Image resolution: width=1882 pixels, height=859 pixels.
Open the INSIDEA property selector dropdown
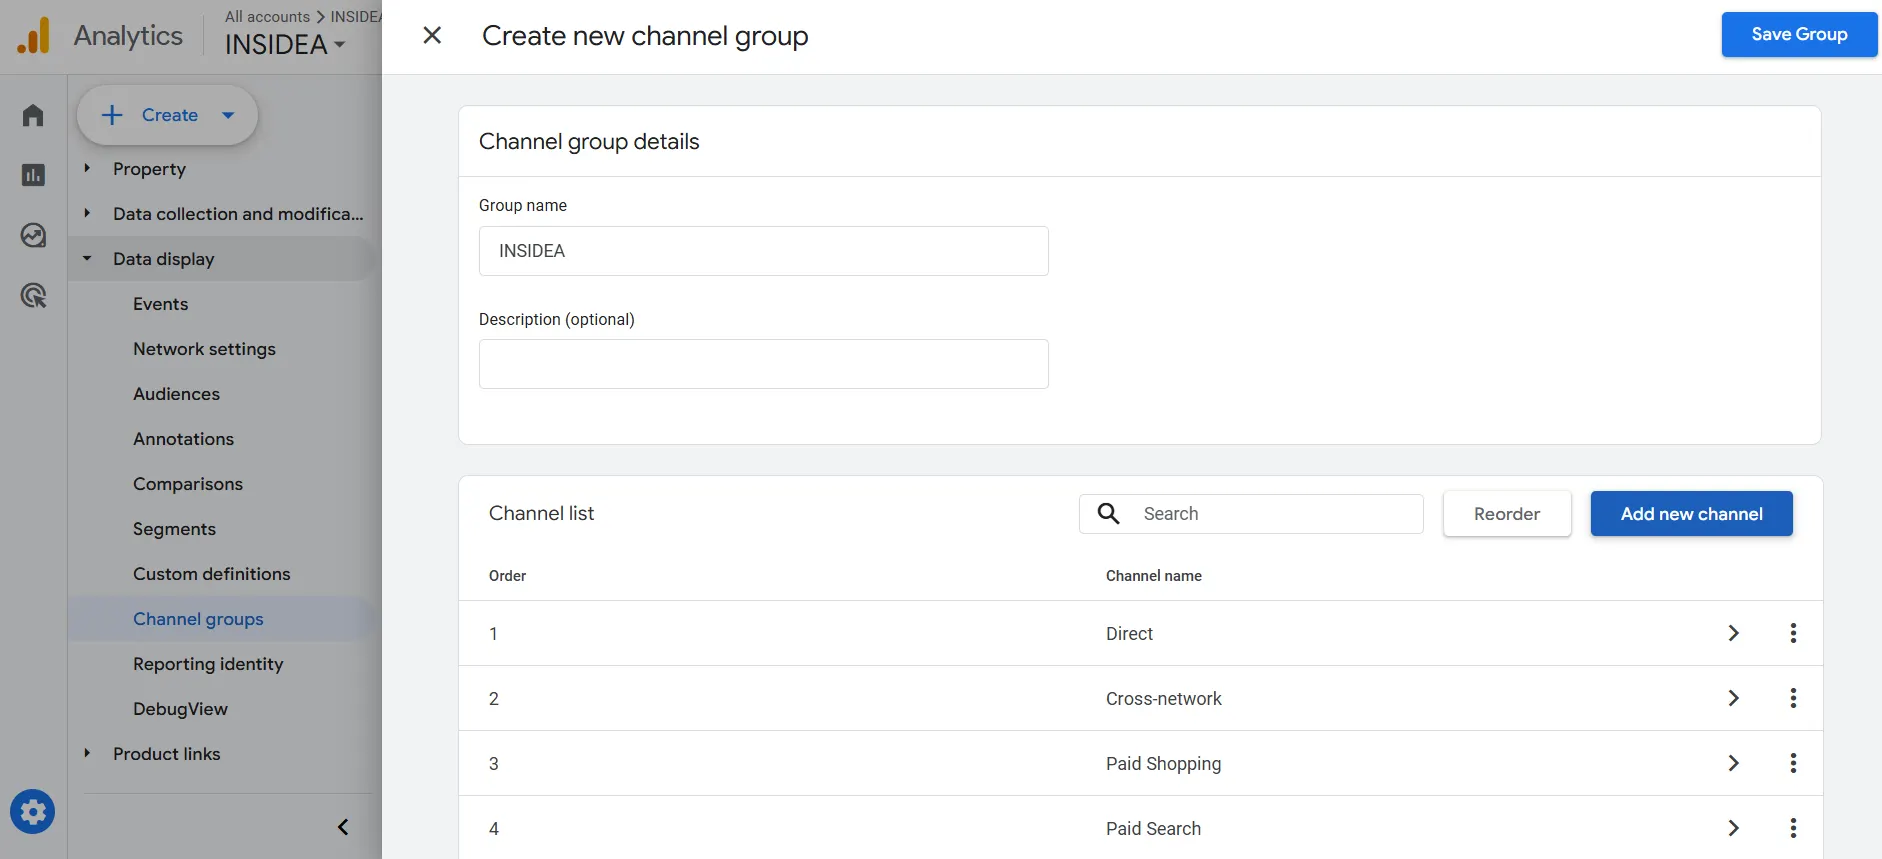285,45
